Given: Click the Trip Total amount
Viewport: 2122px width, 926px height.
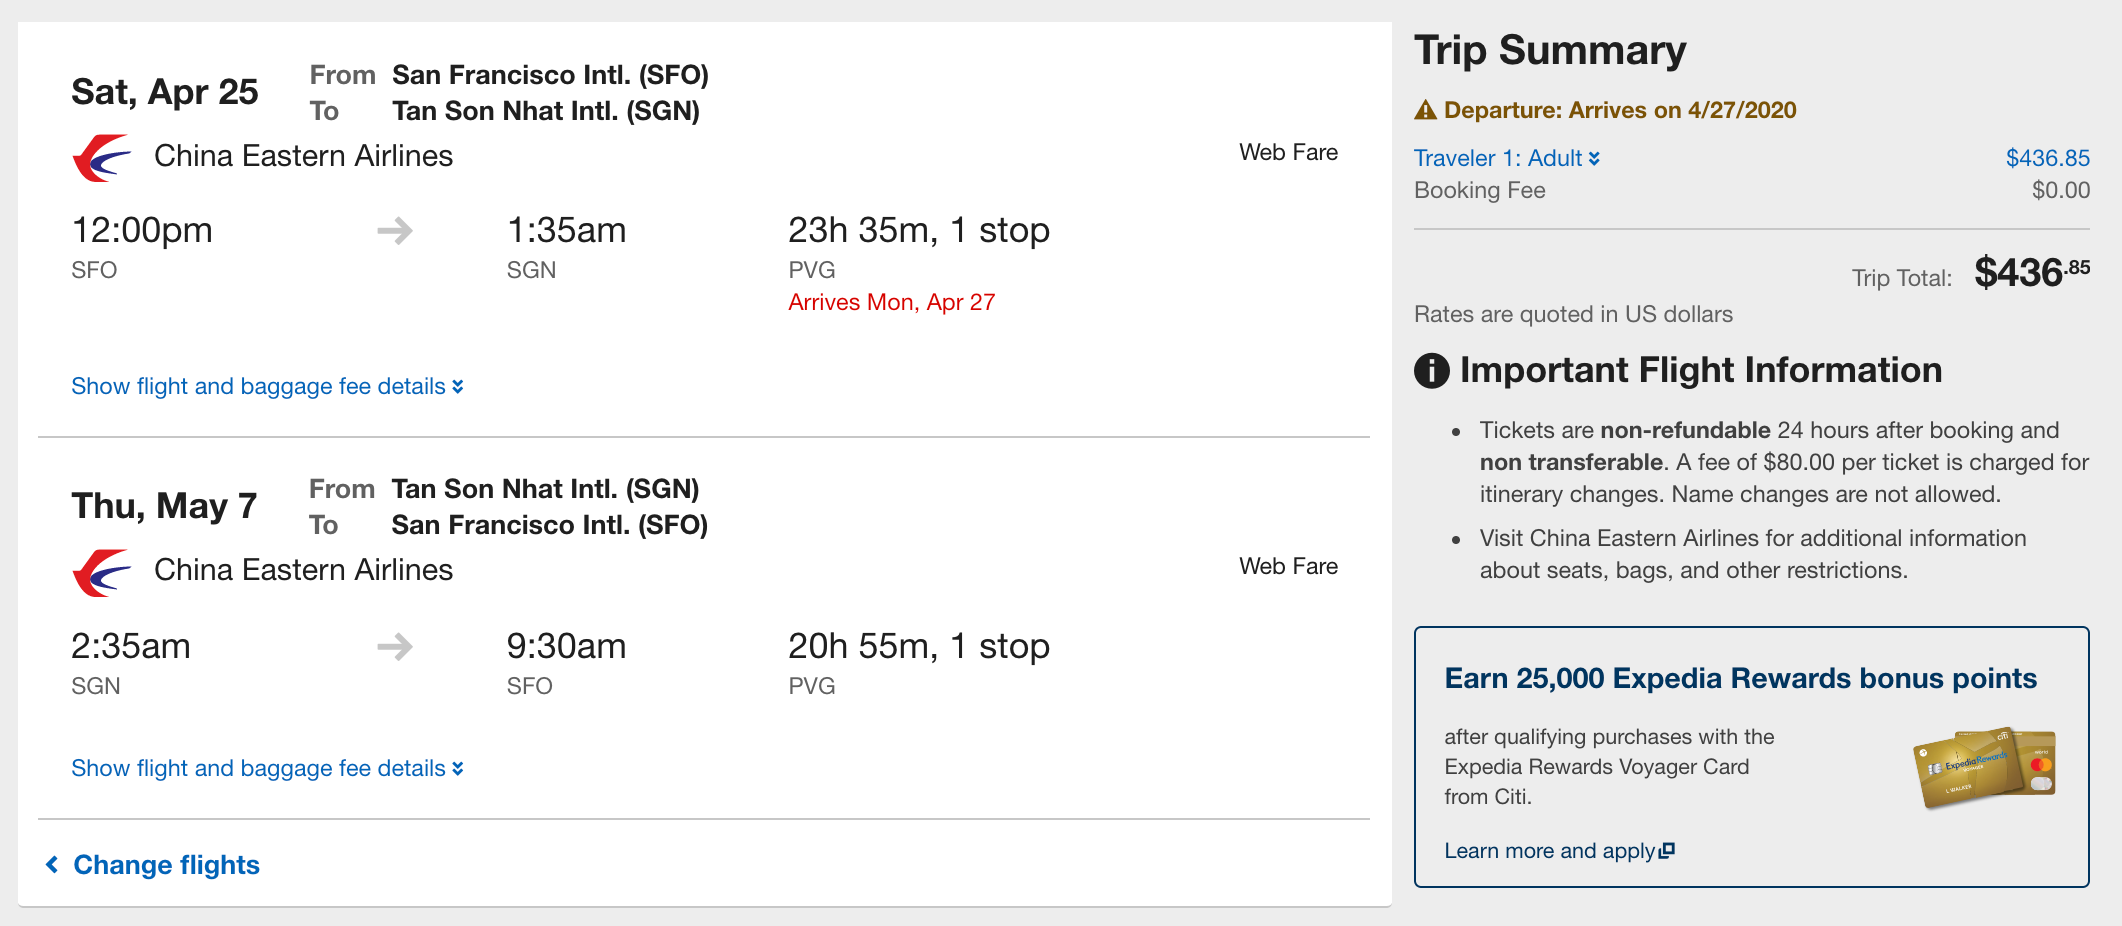Looking at the screenshot, I should [x=2030, y=273].
